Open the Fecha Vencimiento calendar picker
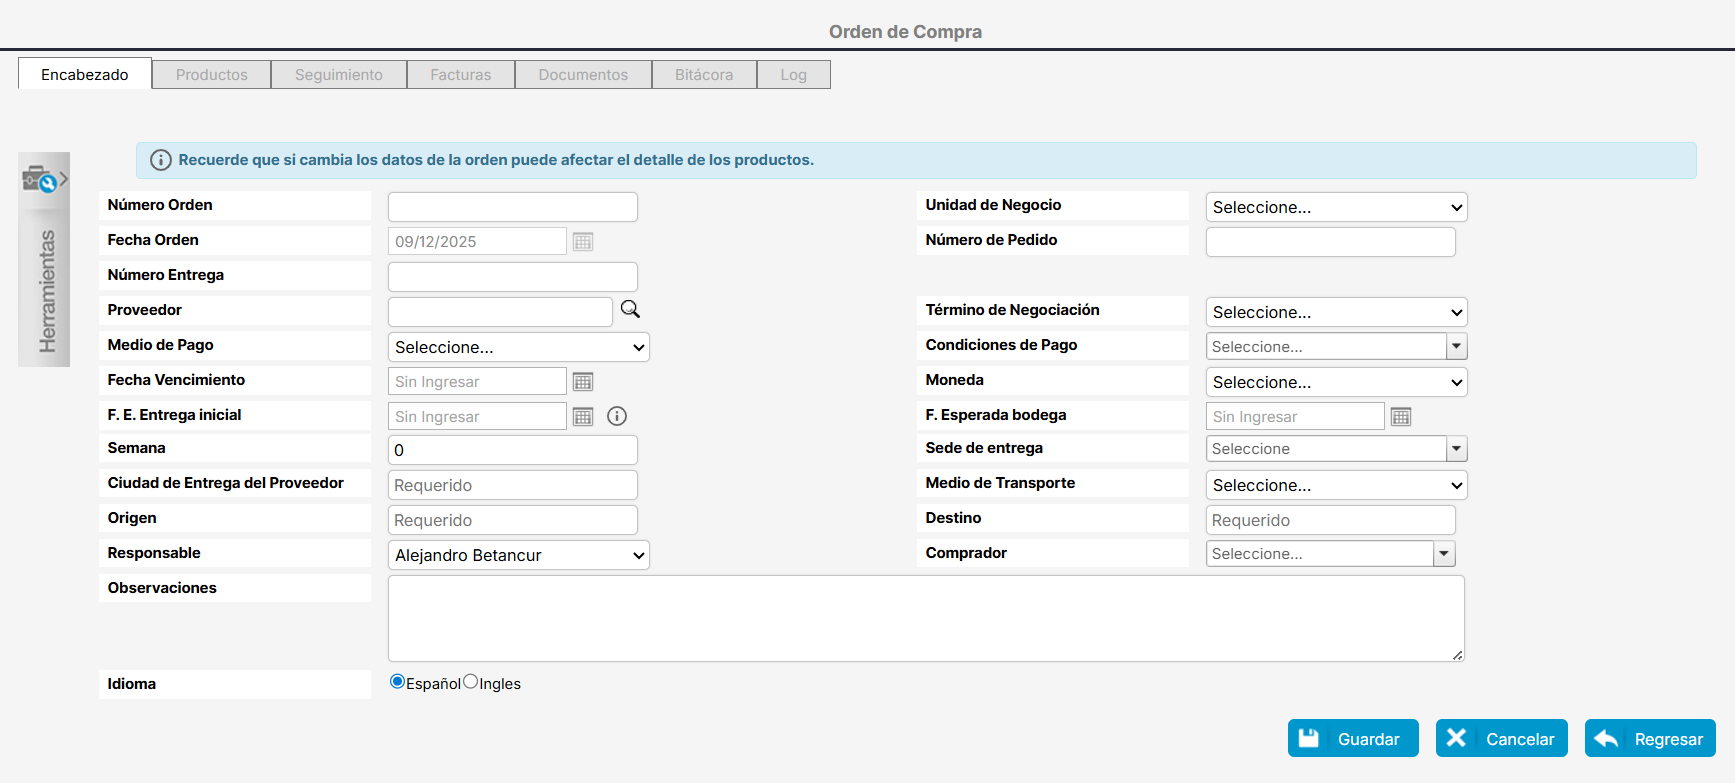This screenshot has height=783, width=1735. [583, 382]
